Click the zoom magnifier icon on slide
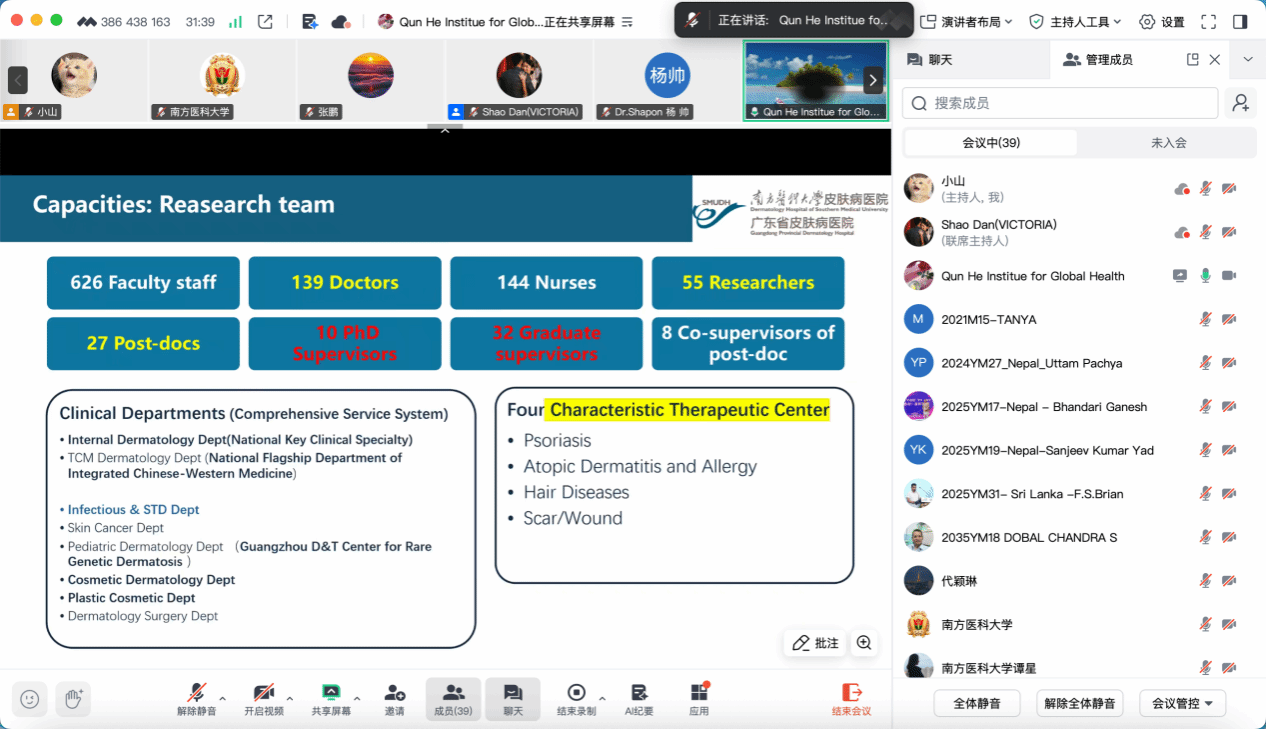Viewport: 1266px width, 729px height. click(864, 643)
